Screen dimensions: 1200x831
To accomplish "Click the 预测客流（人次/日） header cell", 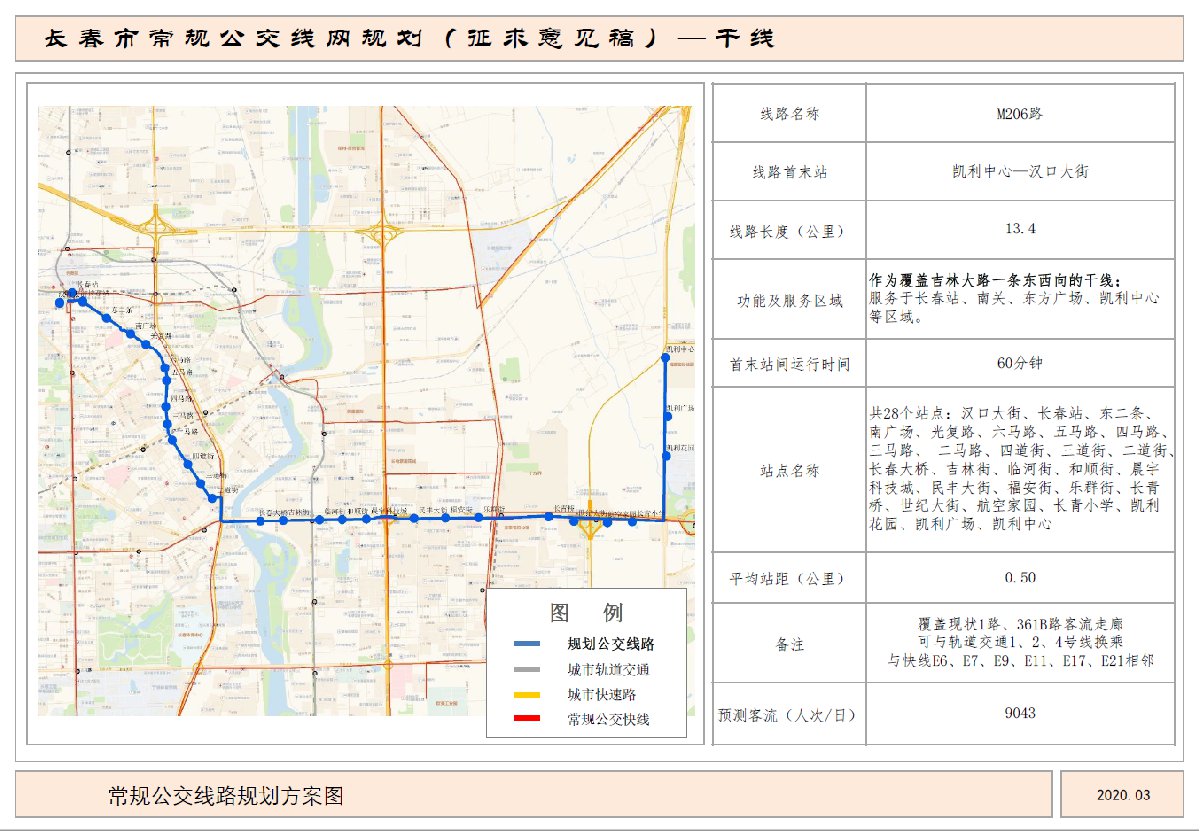I will click(x=789, y=715).
